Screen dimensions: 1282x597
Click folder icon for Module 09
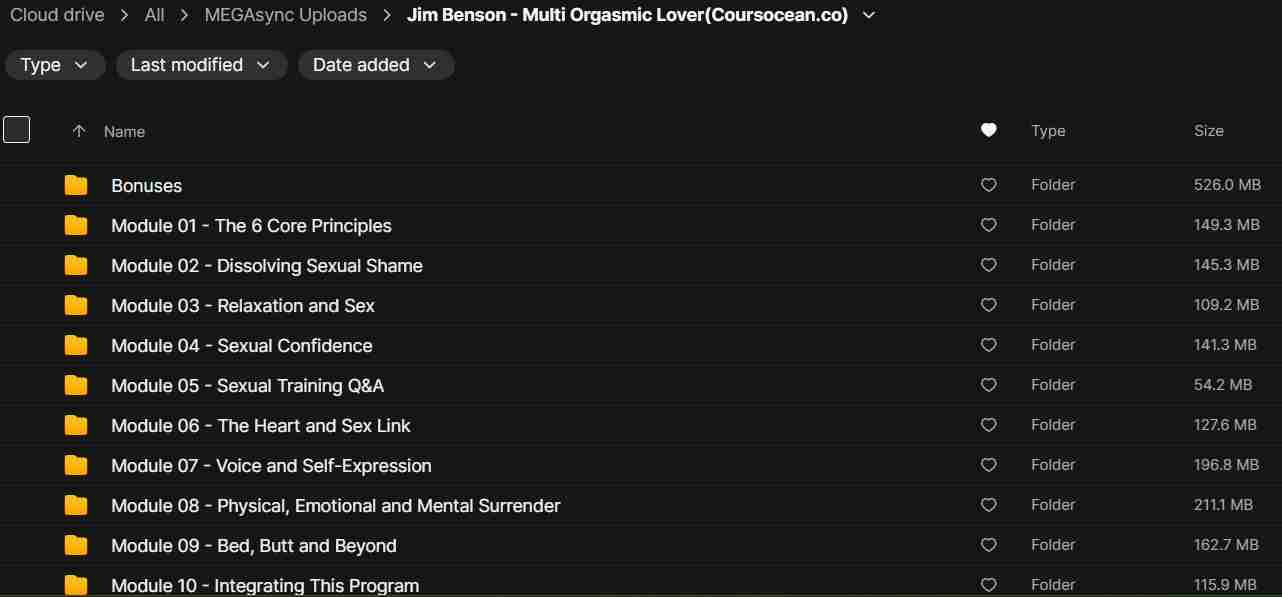[x=76, y=545]
